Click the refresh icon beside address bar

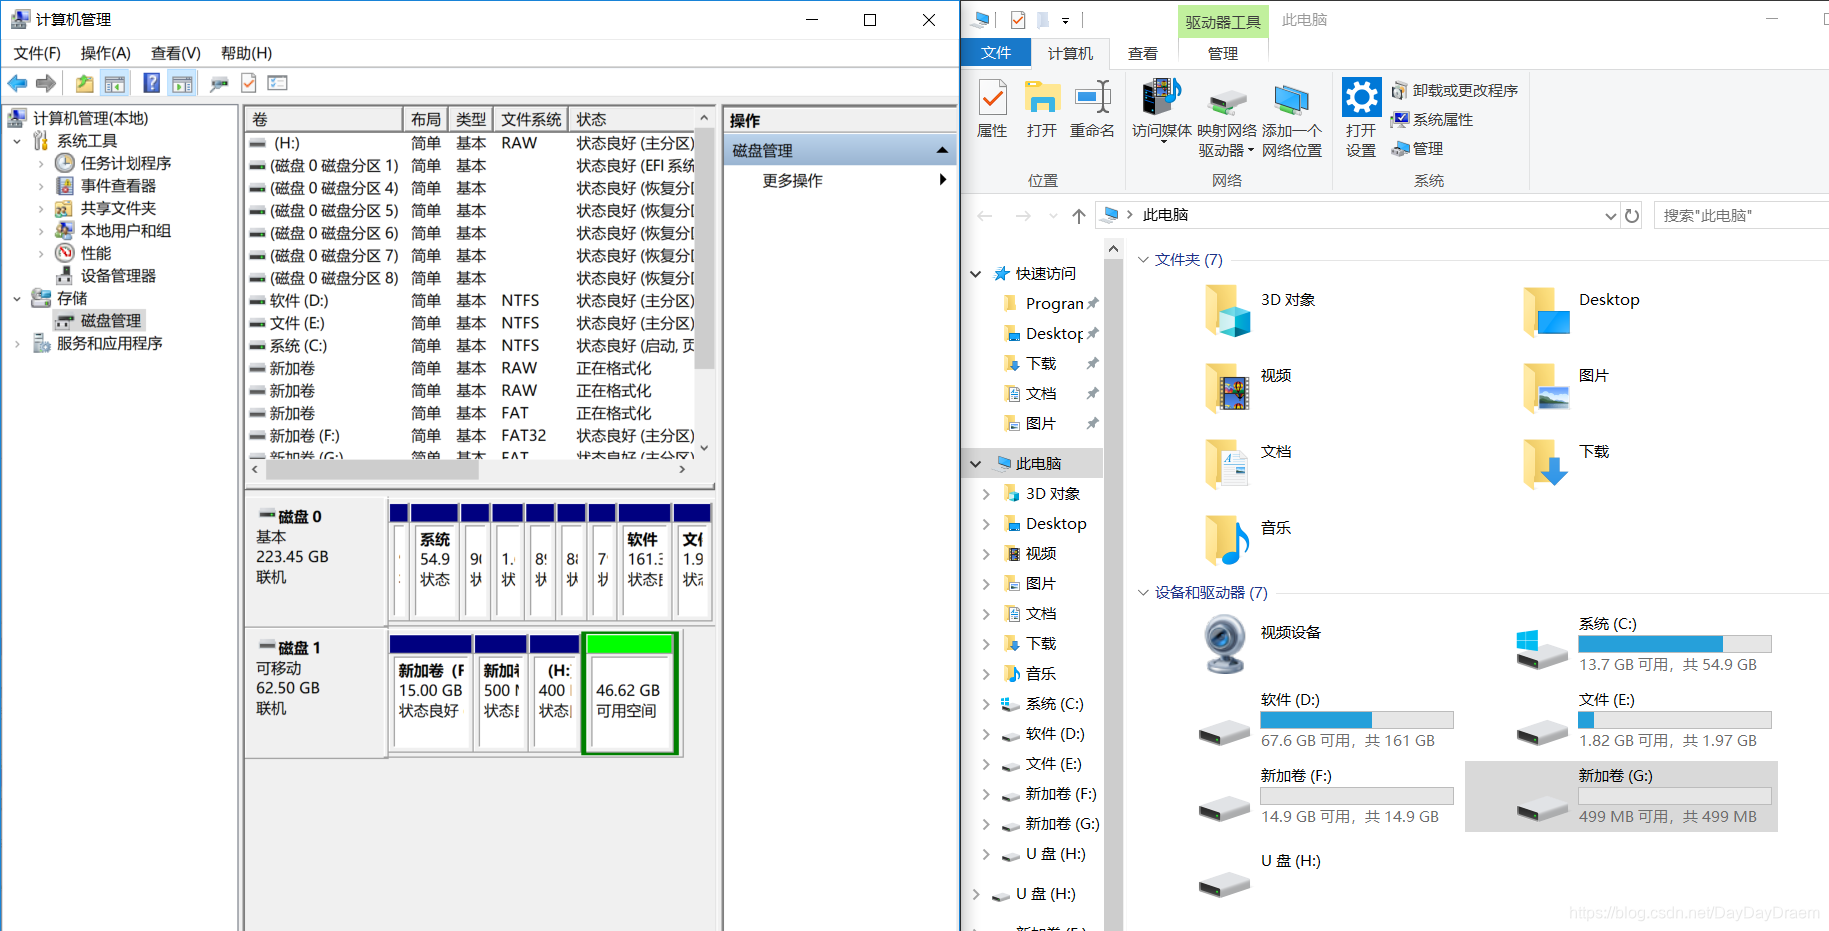pyautogui.click(x=1632, y=215)
